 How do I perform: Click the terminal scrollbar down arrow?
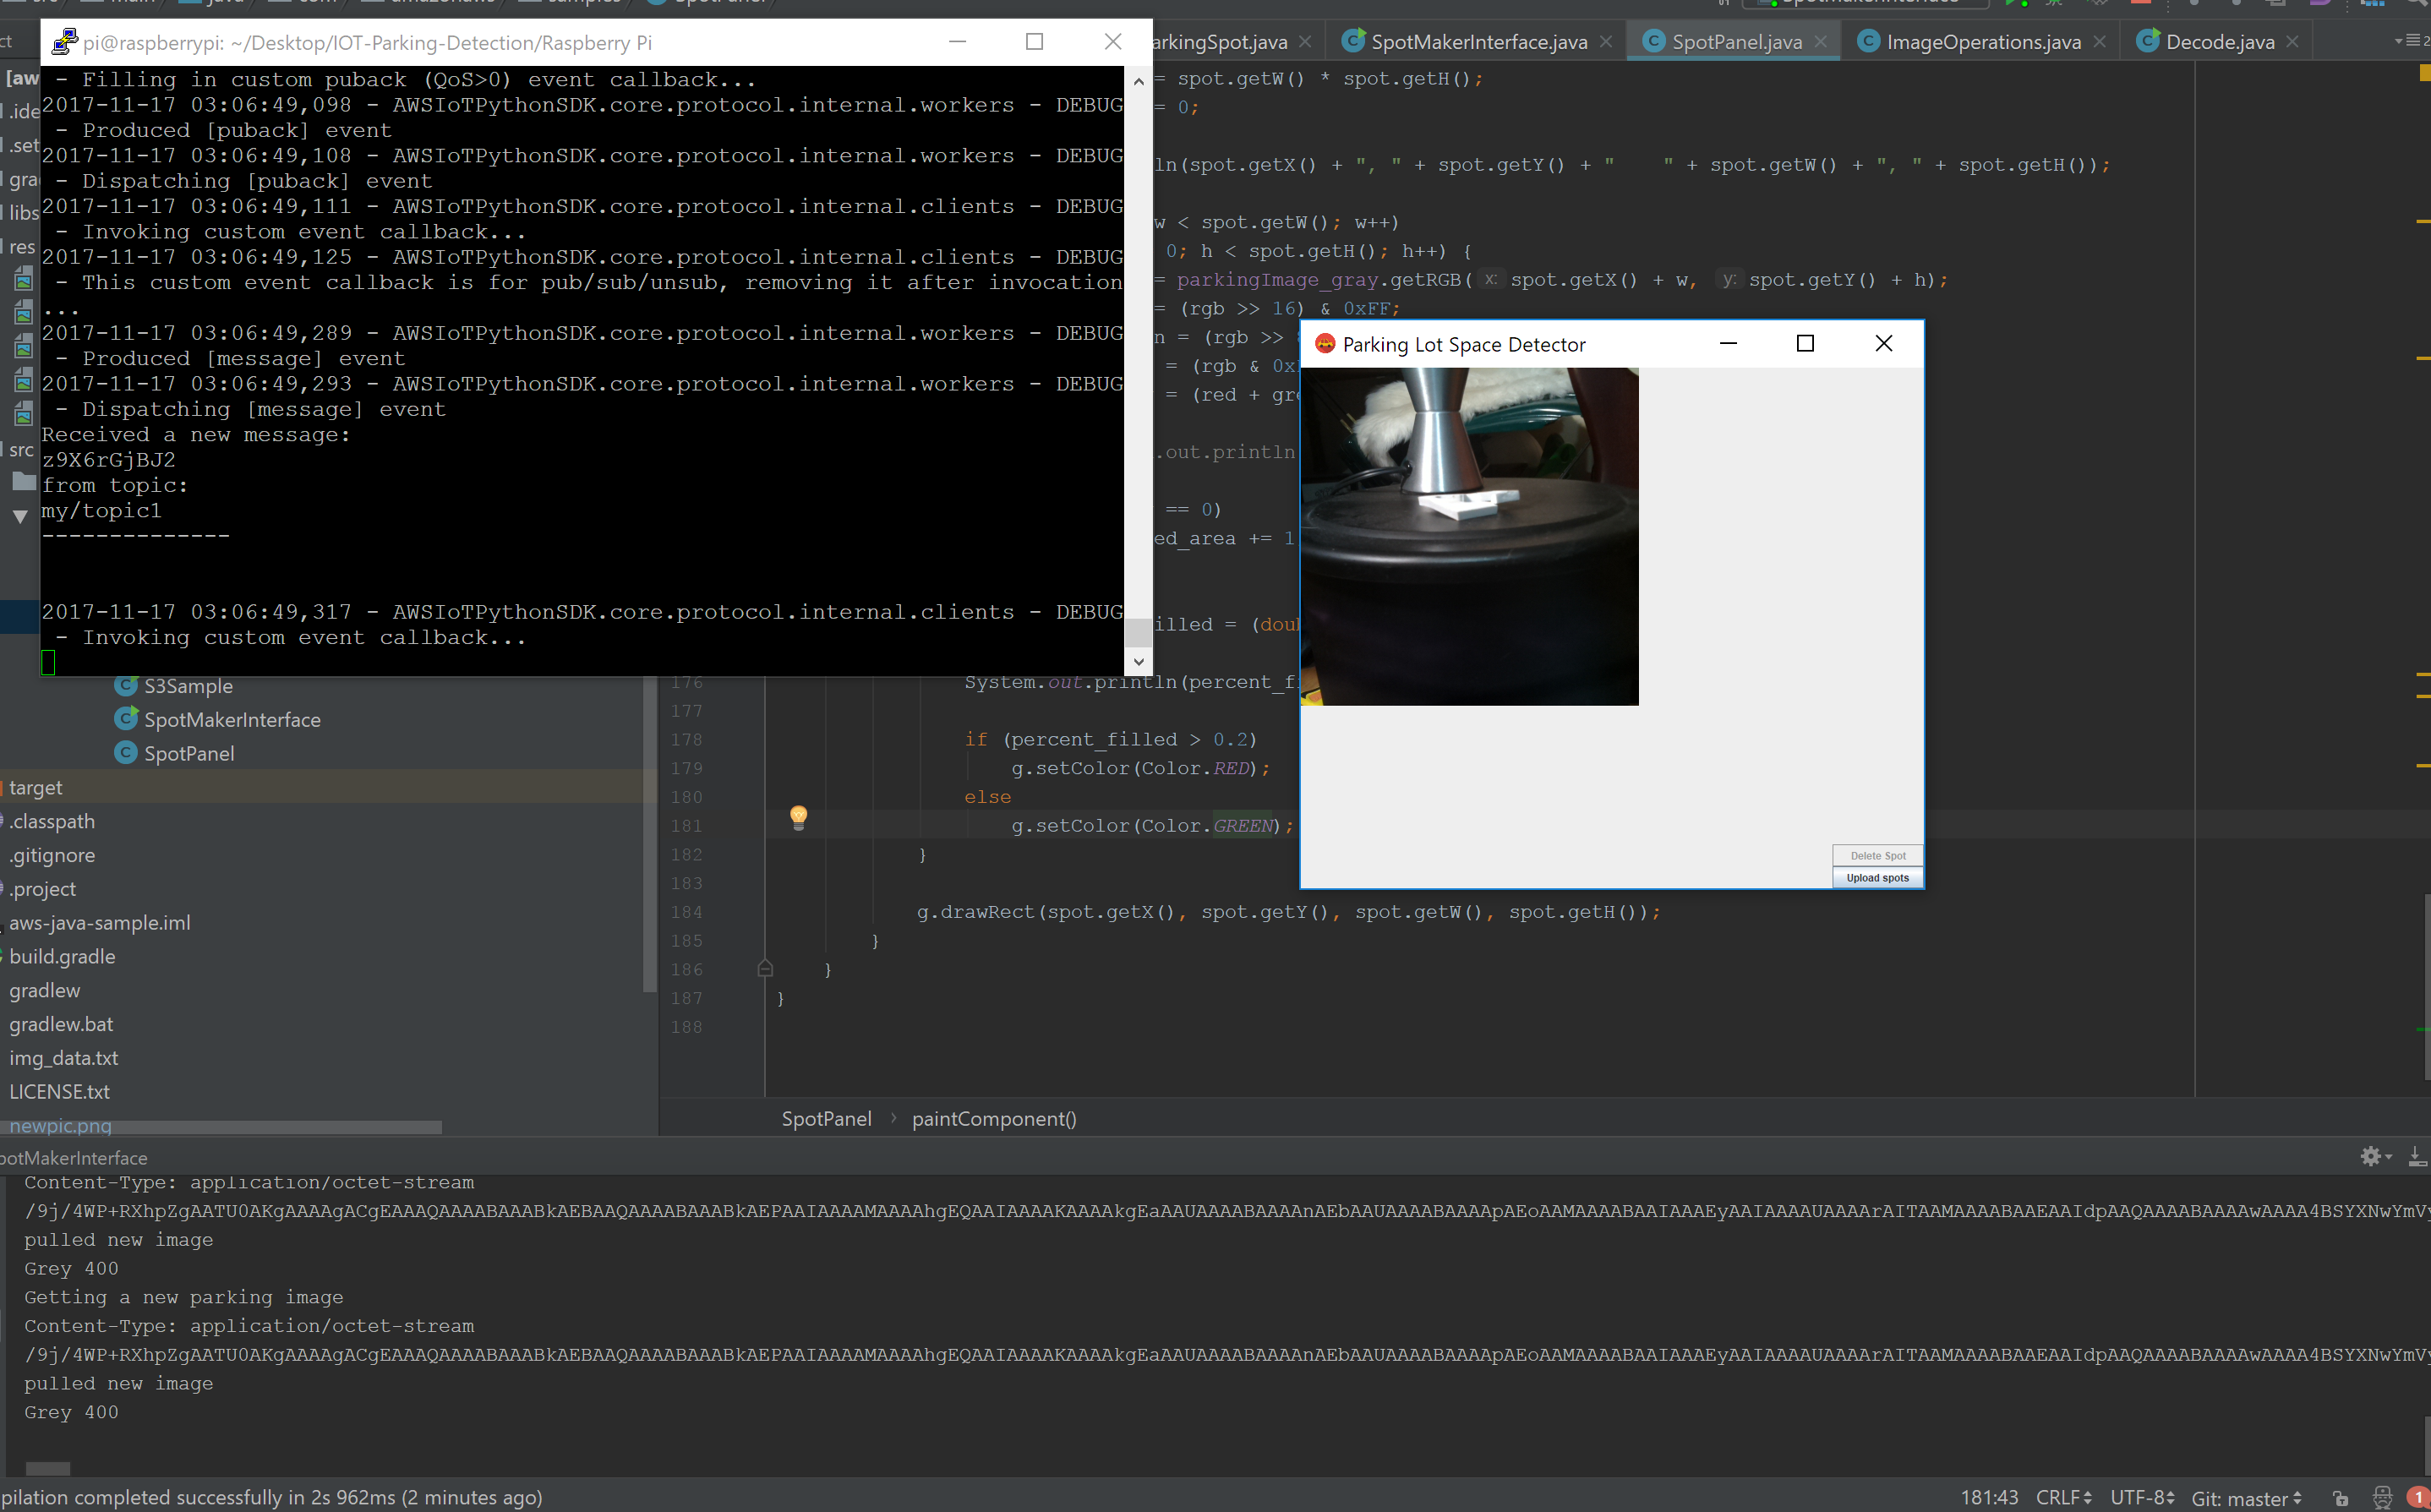click(x=1138, y=662)
